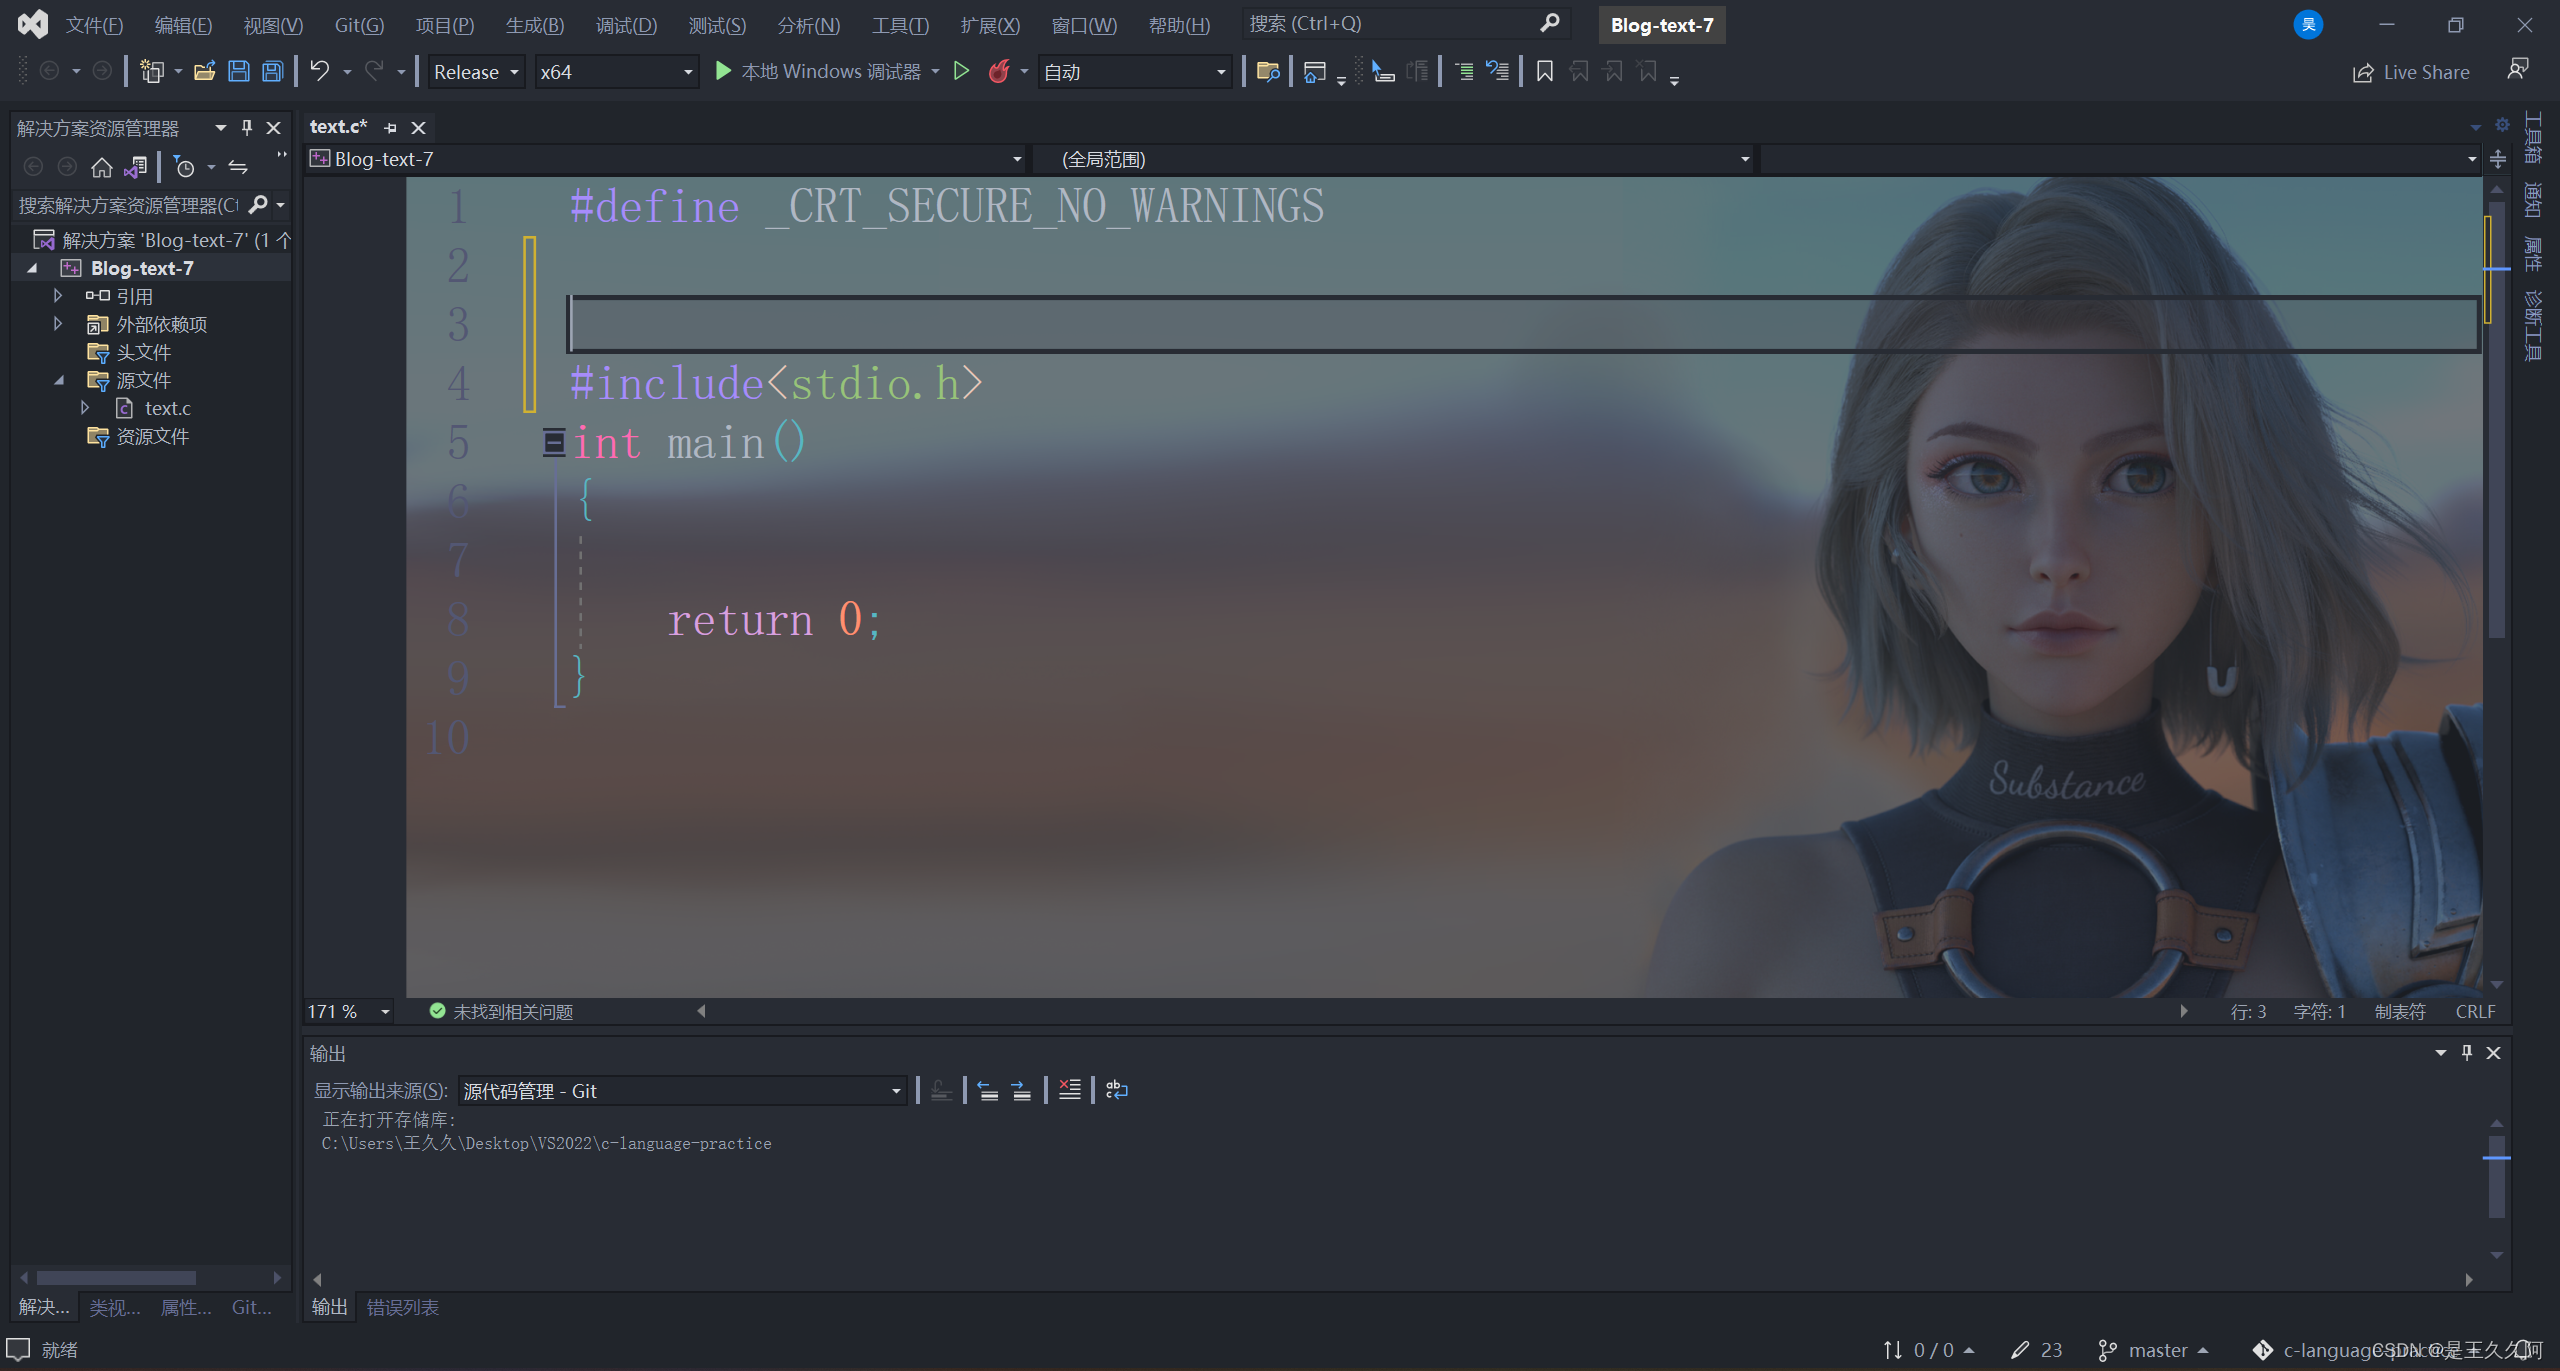The height and width of the screenshot is (1371, 2560).
Task: Open the 调试(D) menu
Action: [x=626, y=25]
